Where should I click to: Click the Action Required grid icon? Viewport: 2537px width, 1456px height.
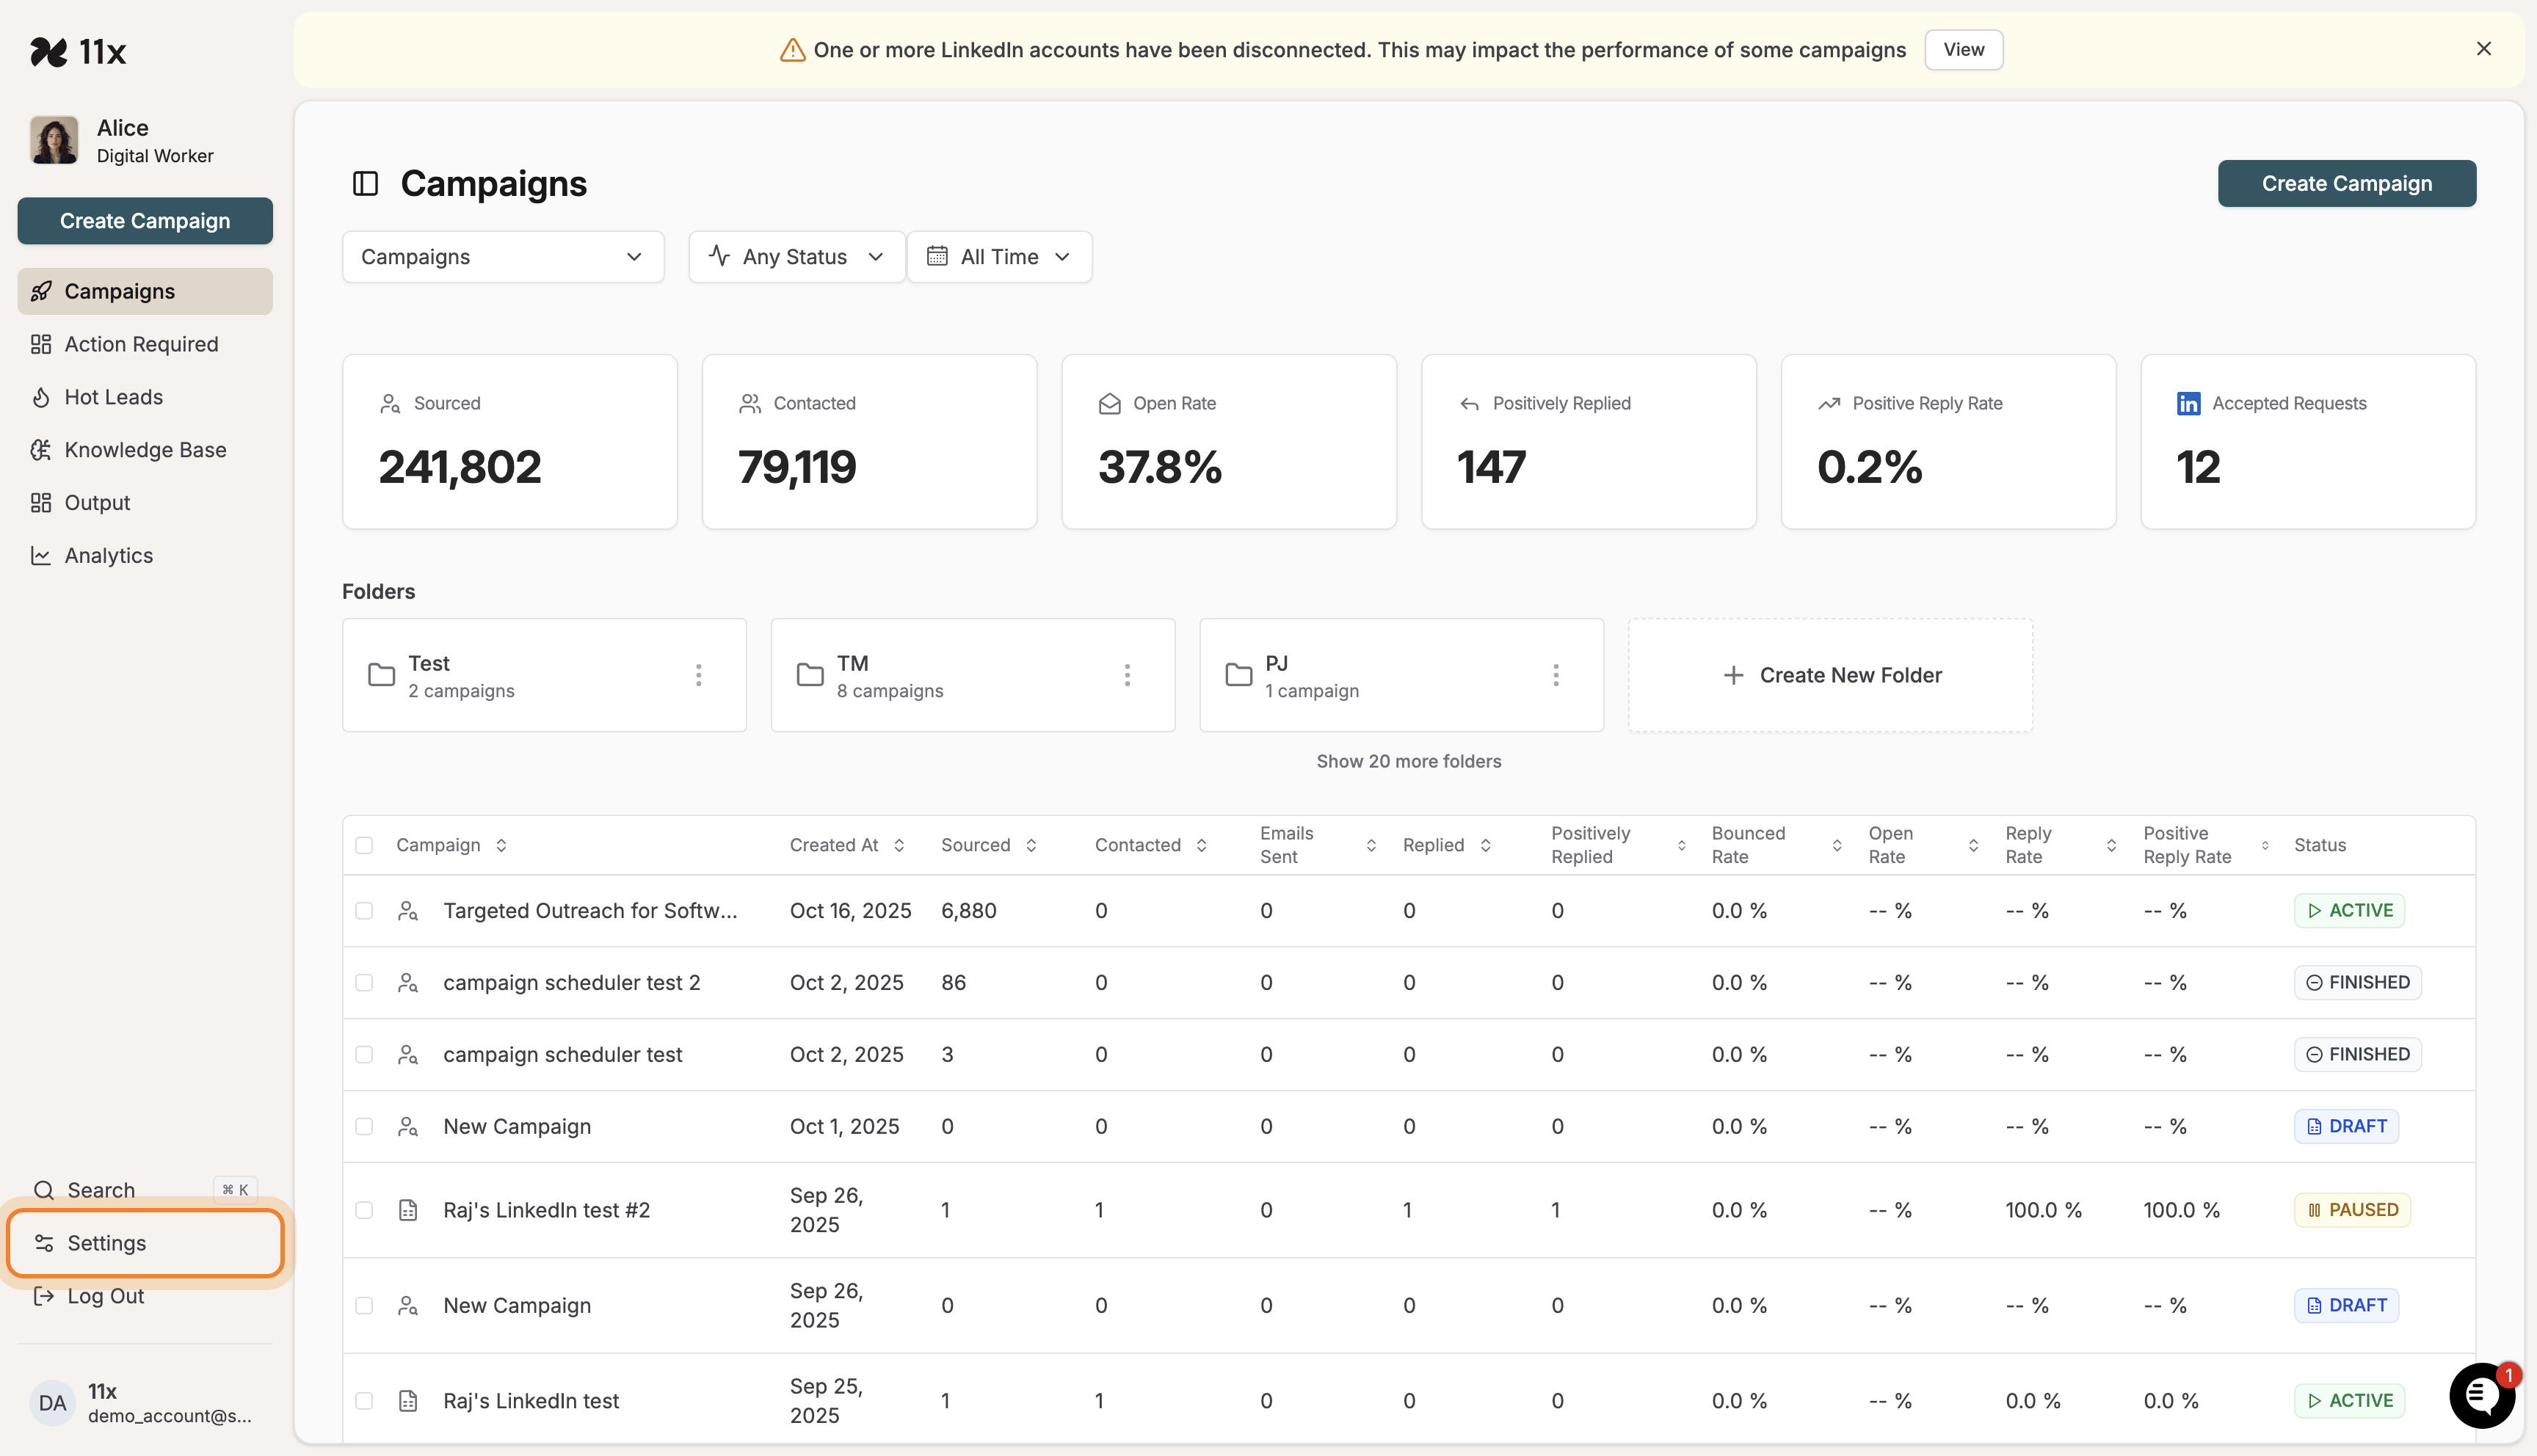click(41, 343)
